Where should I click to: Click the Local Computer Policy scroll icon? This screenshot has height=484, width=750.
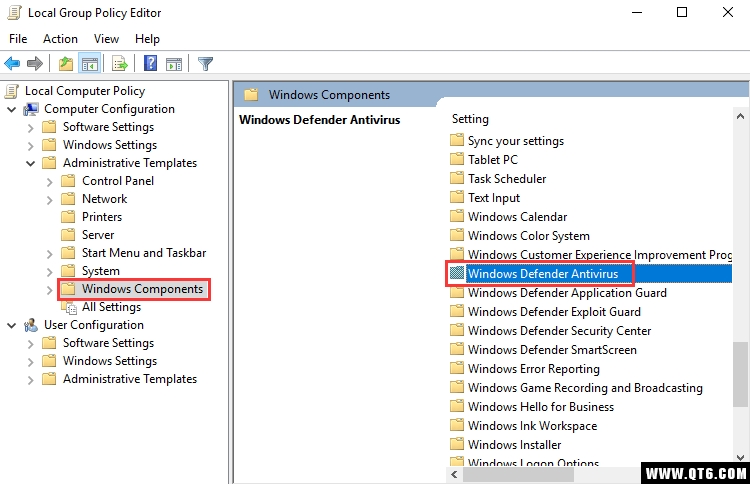12,90
